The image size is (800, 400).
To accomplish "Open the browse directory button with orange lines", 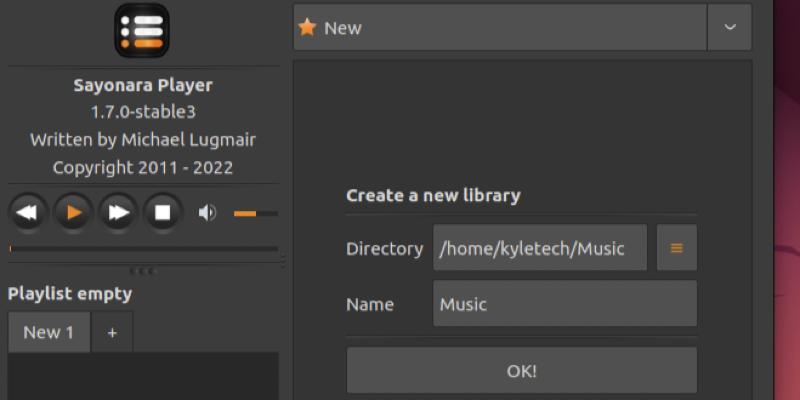I will tap(676, 248).
